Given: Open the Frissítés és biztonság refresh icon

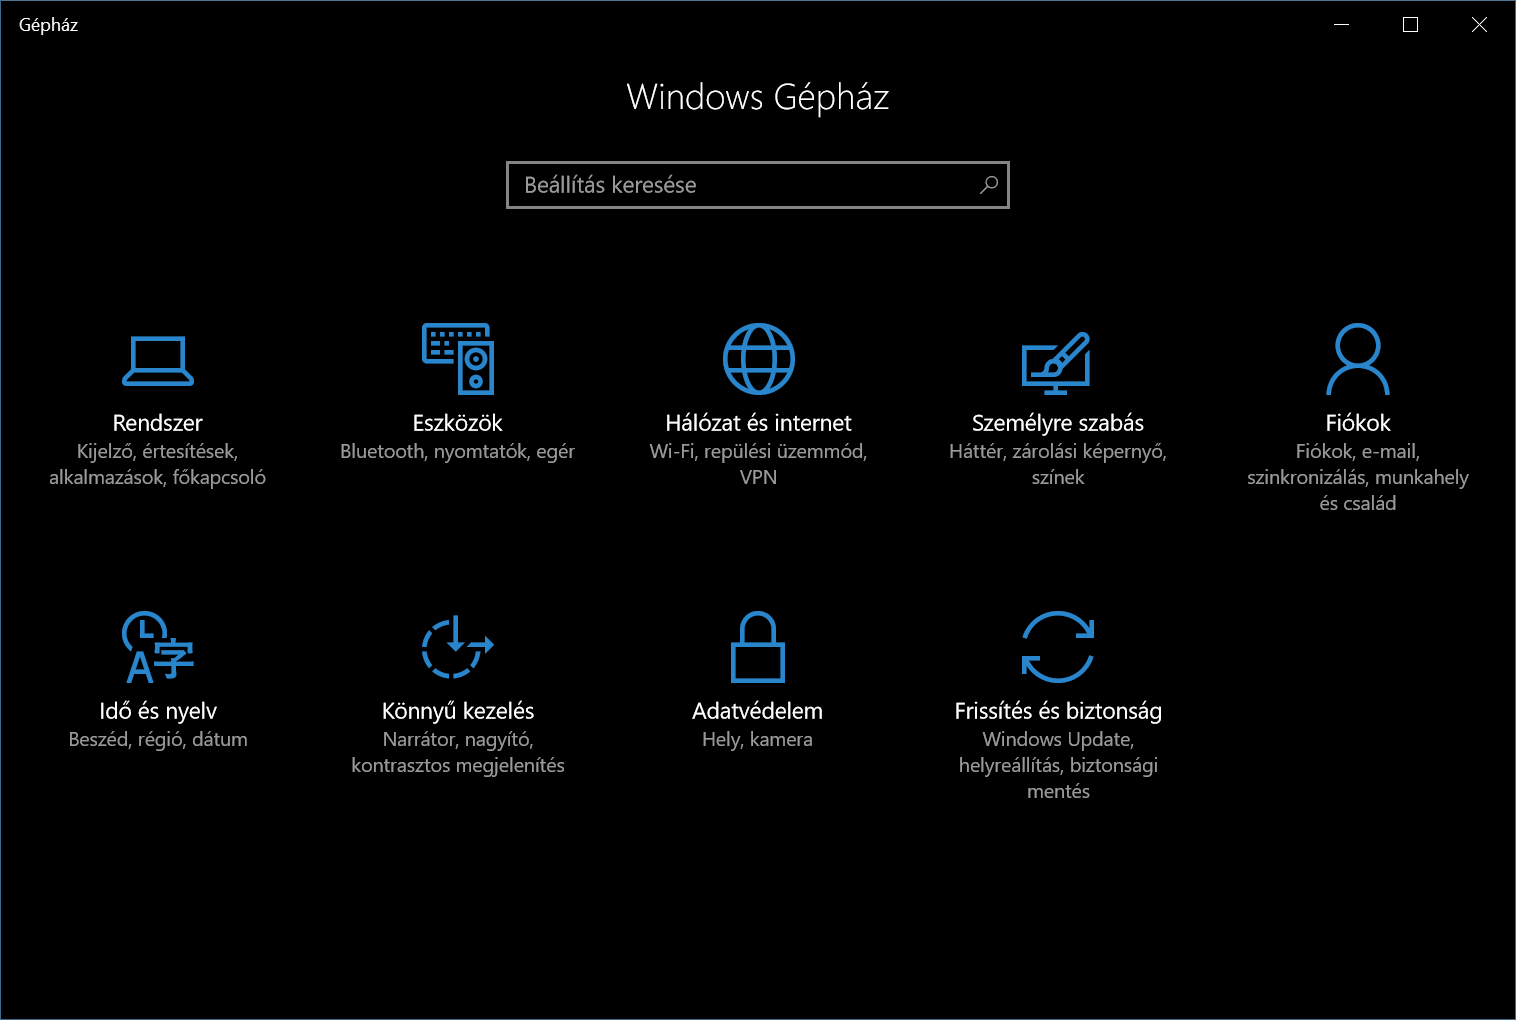Looking at the screenshot, I should click(x=1058, y=647).
